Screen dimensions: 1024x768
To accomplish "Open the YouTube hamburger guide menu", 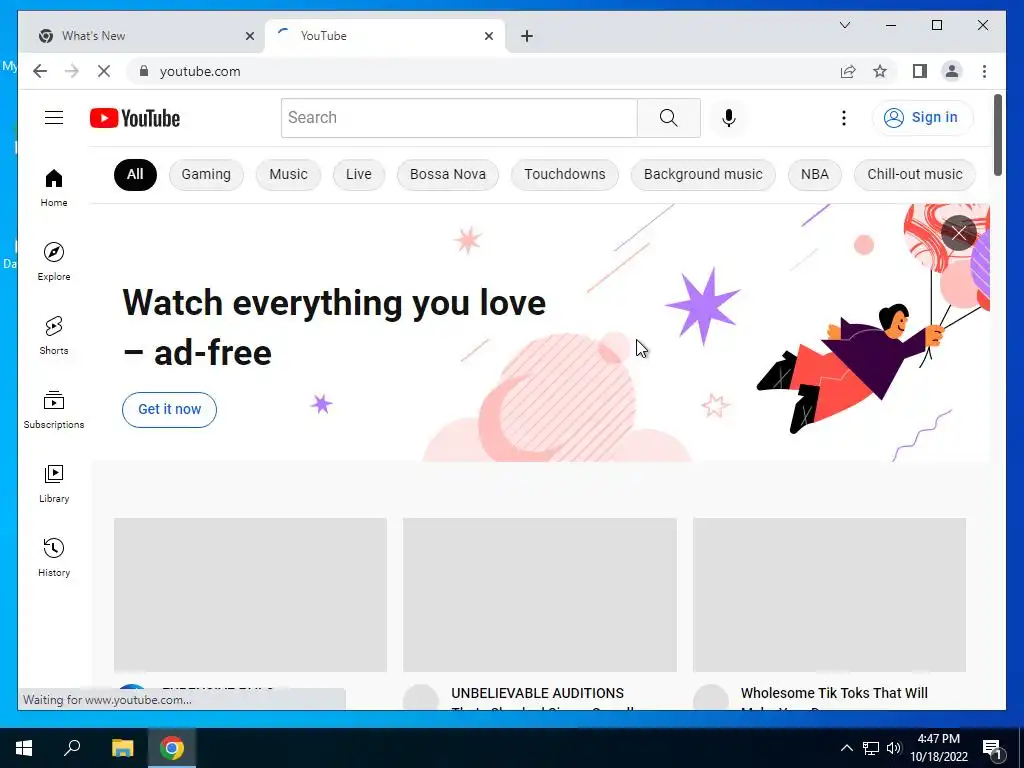I will tap(54, 118).
